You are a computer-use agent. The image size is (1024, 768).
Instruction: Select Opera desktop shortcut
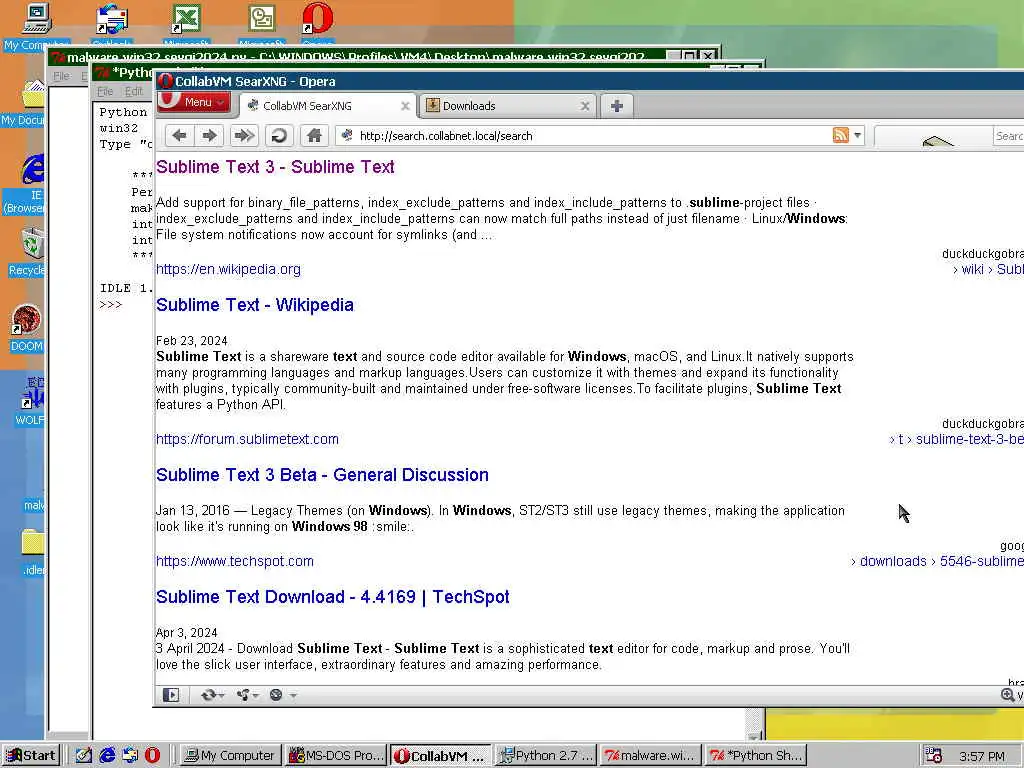(318, 25)
